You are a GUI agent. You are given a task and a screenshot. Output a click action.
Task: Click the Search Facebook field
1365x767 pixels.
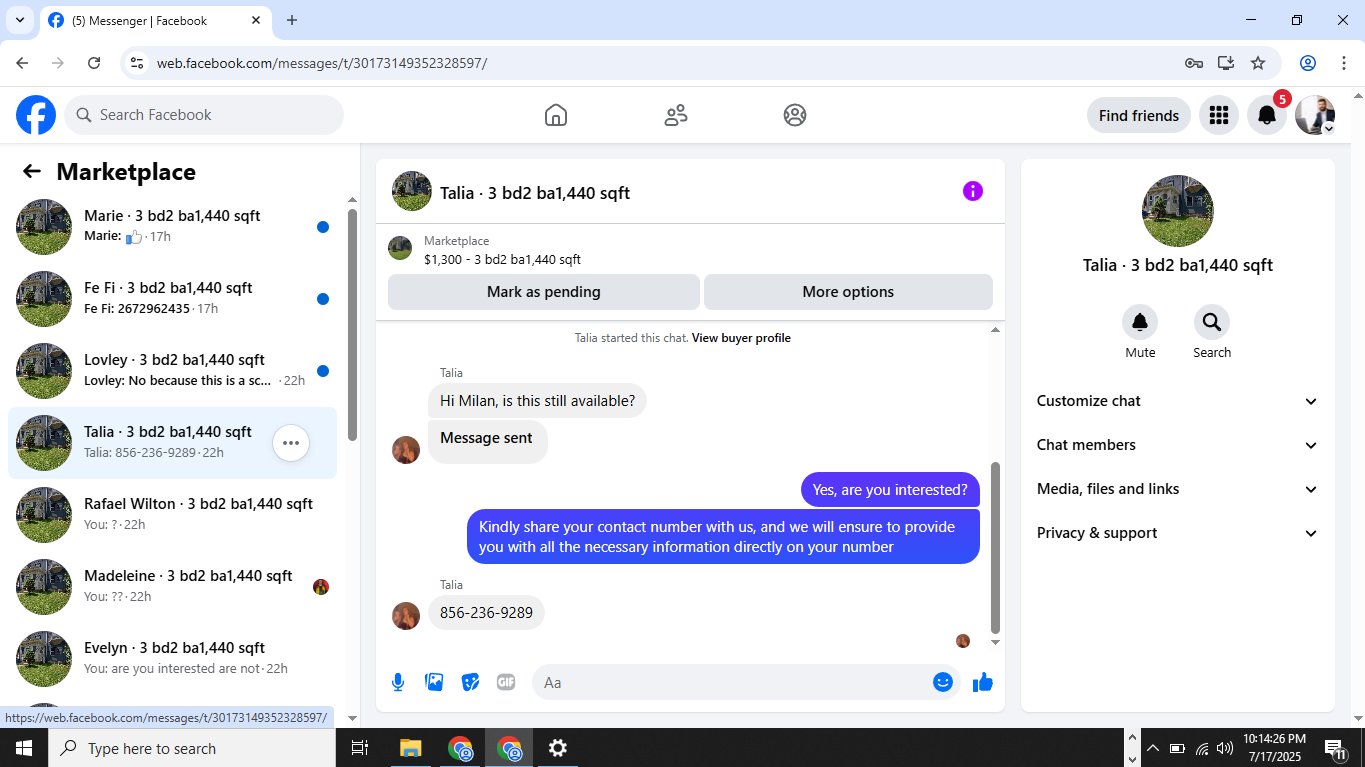click(204, 115)
